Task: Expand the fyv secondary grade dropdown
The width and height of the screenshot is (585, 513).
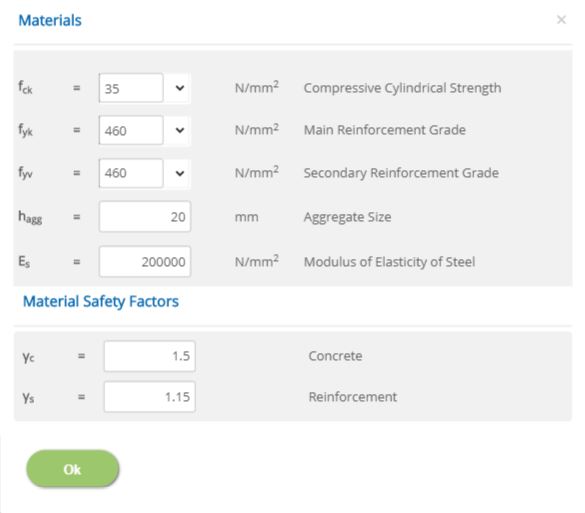Action: (x=180, y=173)
